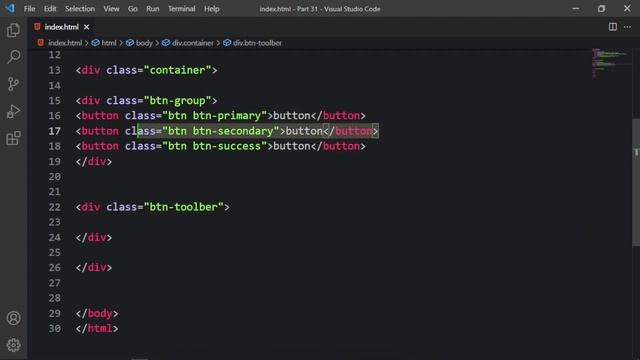Select the index.html editor tab

(x=62, y=27)
